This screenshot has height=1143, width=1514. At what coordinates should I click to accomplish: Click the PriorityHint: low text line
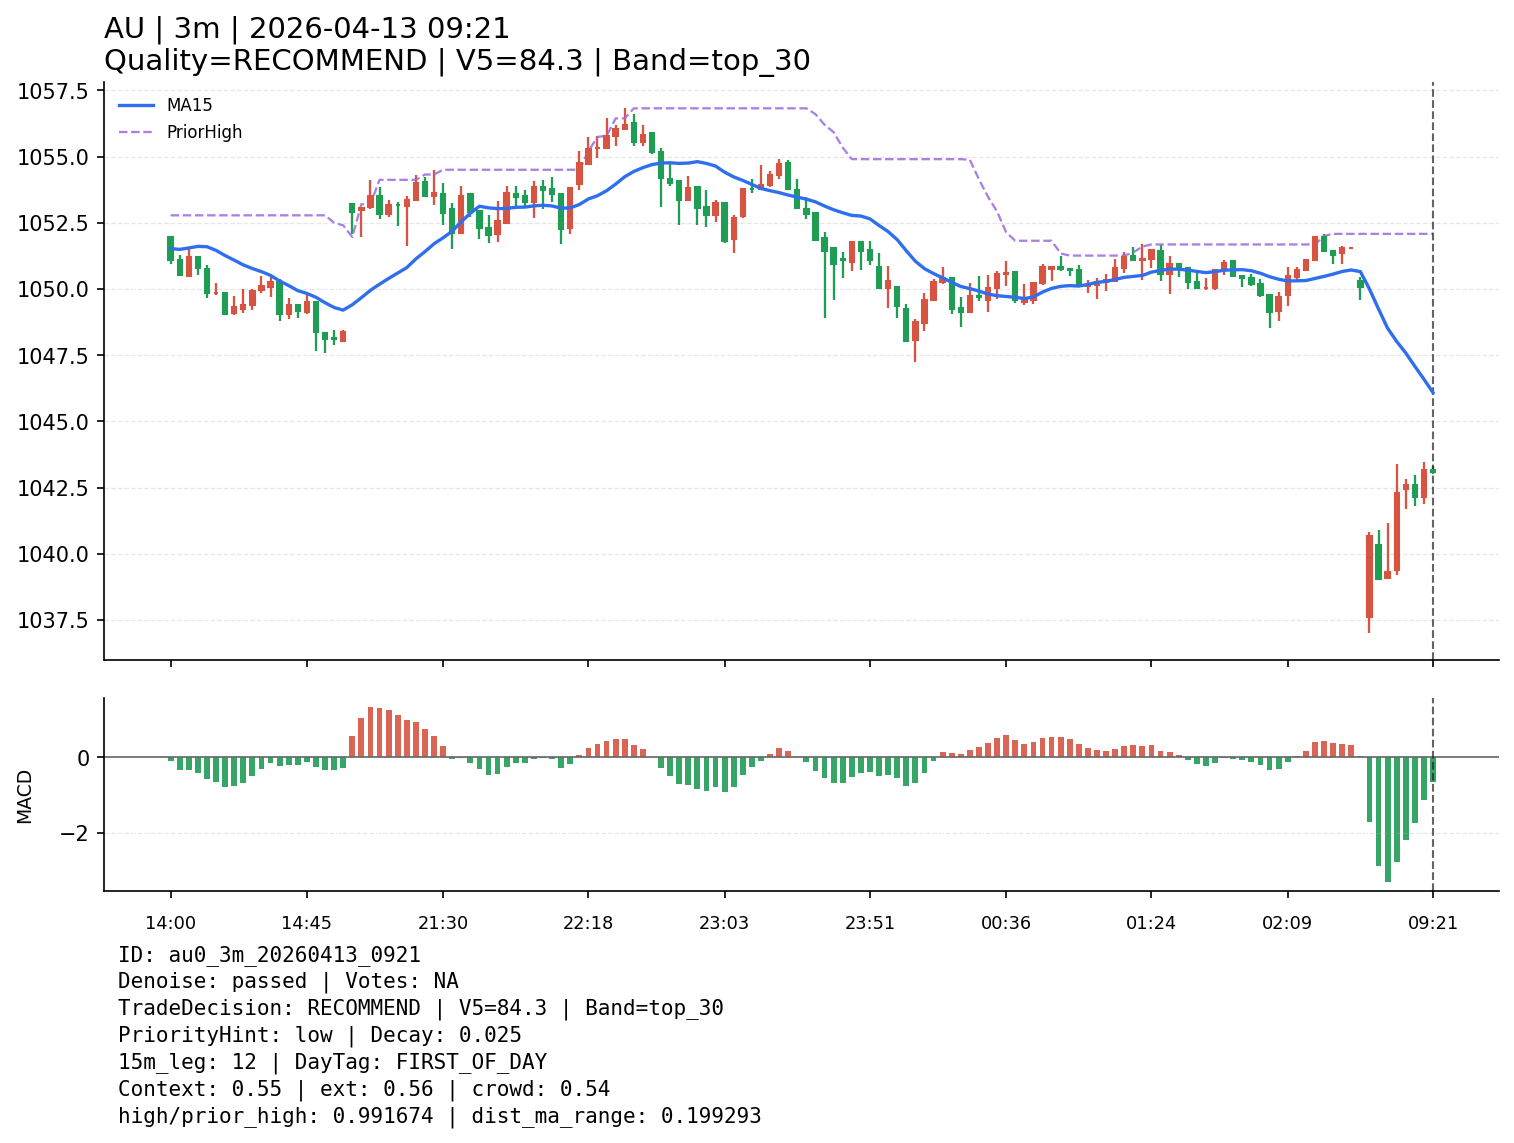[x=319, y=1035]
